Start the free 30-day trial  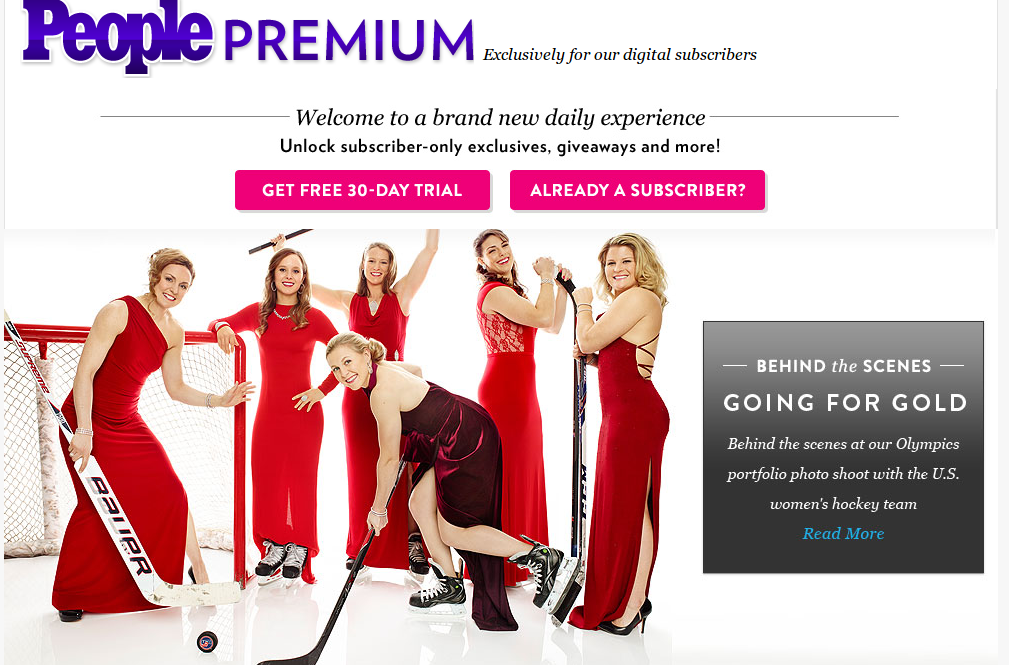362,190
